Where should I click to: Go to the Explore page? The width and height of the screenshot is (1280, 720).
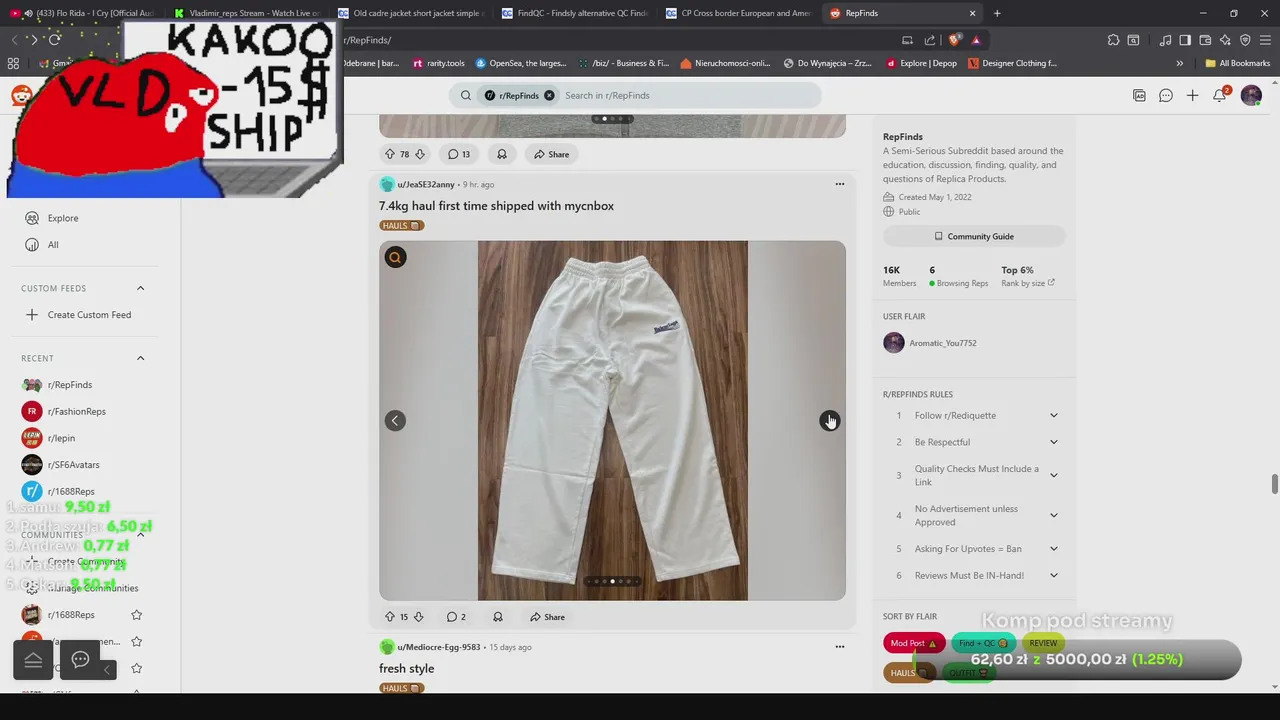coord(52,218)
